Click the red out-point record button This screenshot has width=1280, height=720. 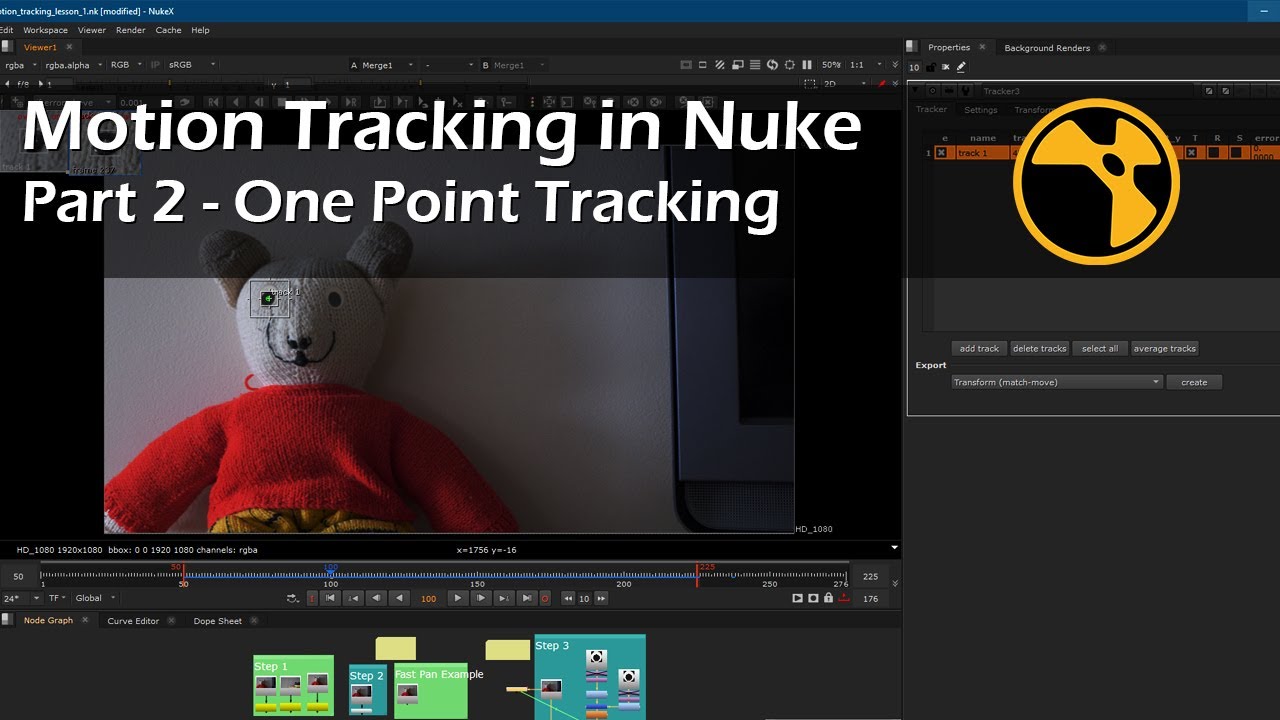545,598
